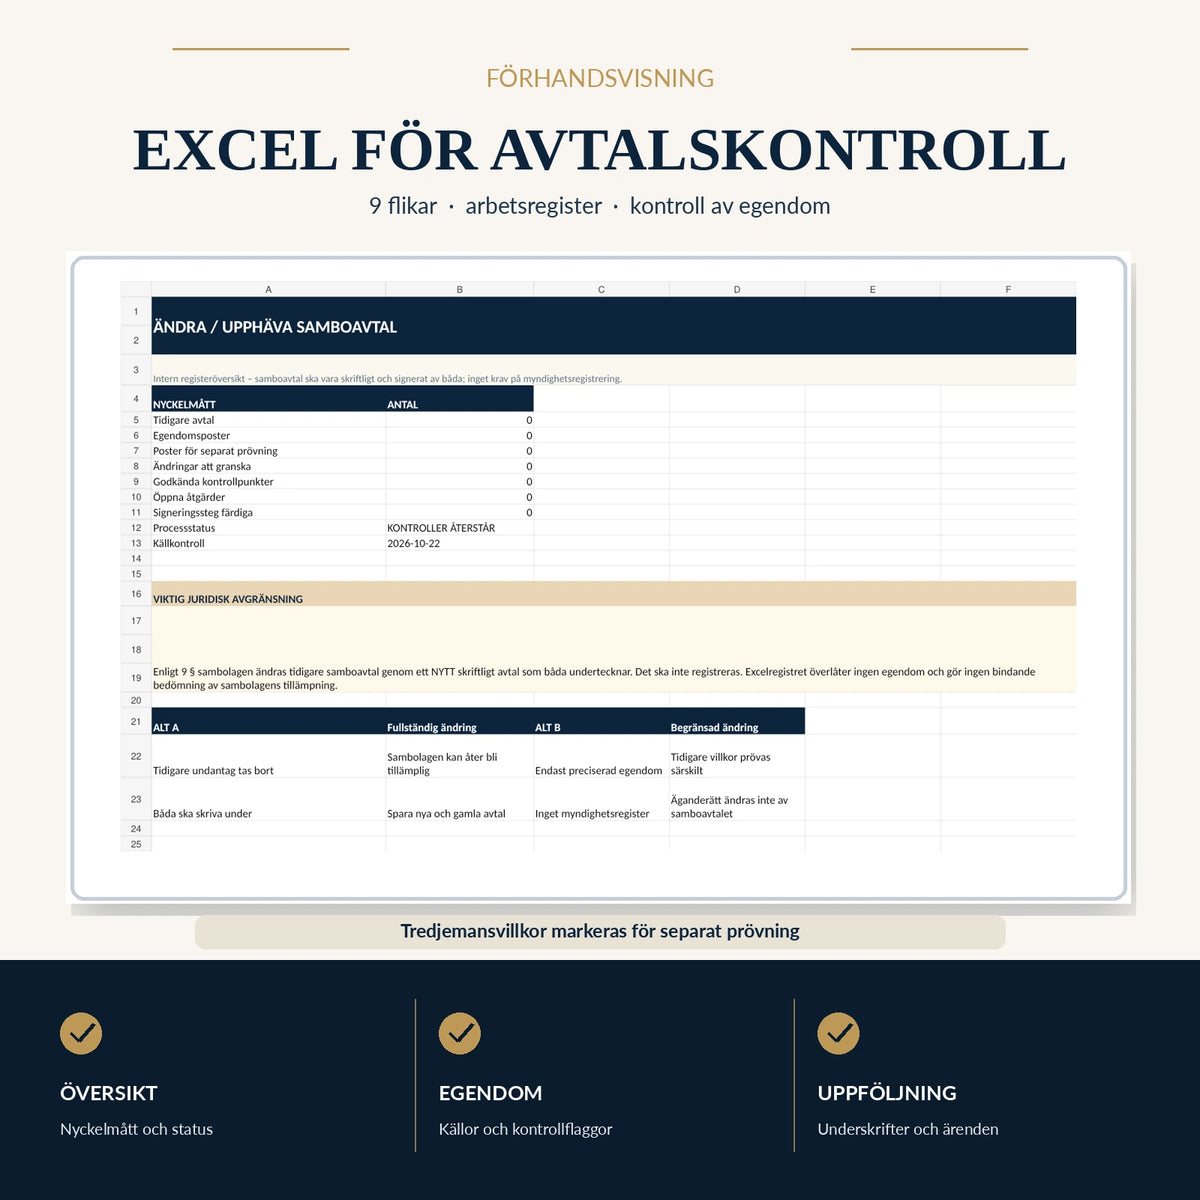
Task: Click the 'Intern registeröversikt' description row
Action: pos(614,371)
